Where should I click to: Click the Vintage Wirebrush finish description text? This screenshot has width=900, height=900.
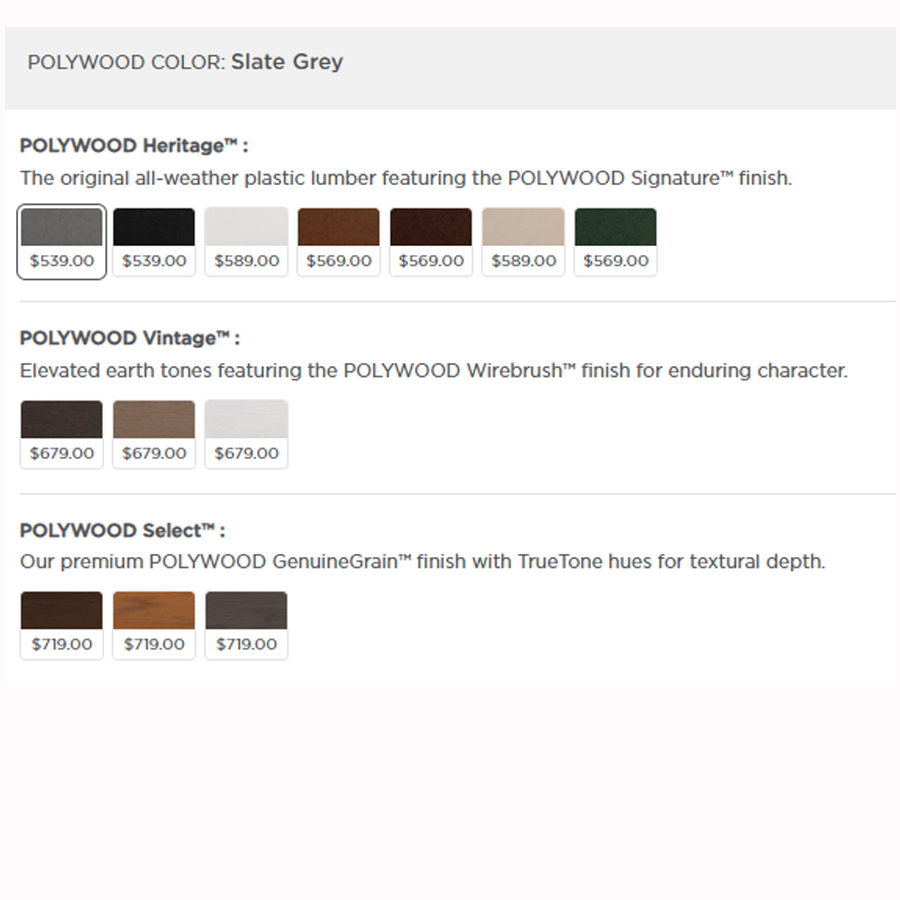tap(433, 371)
